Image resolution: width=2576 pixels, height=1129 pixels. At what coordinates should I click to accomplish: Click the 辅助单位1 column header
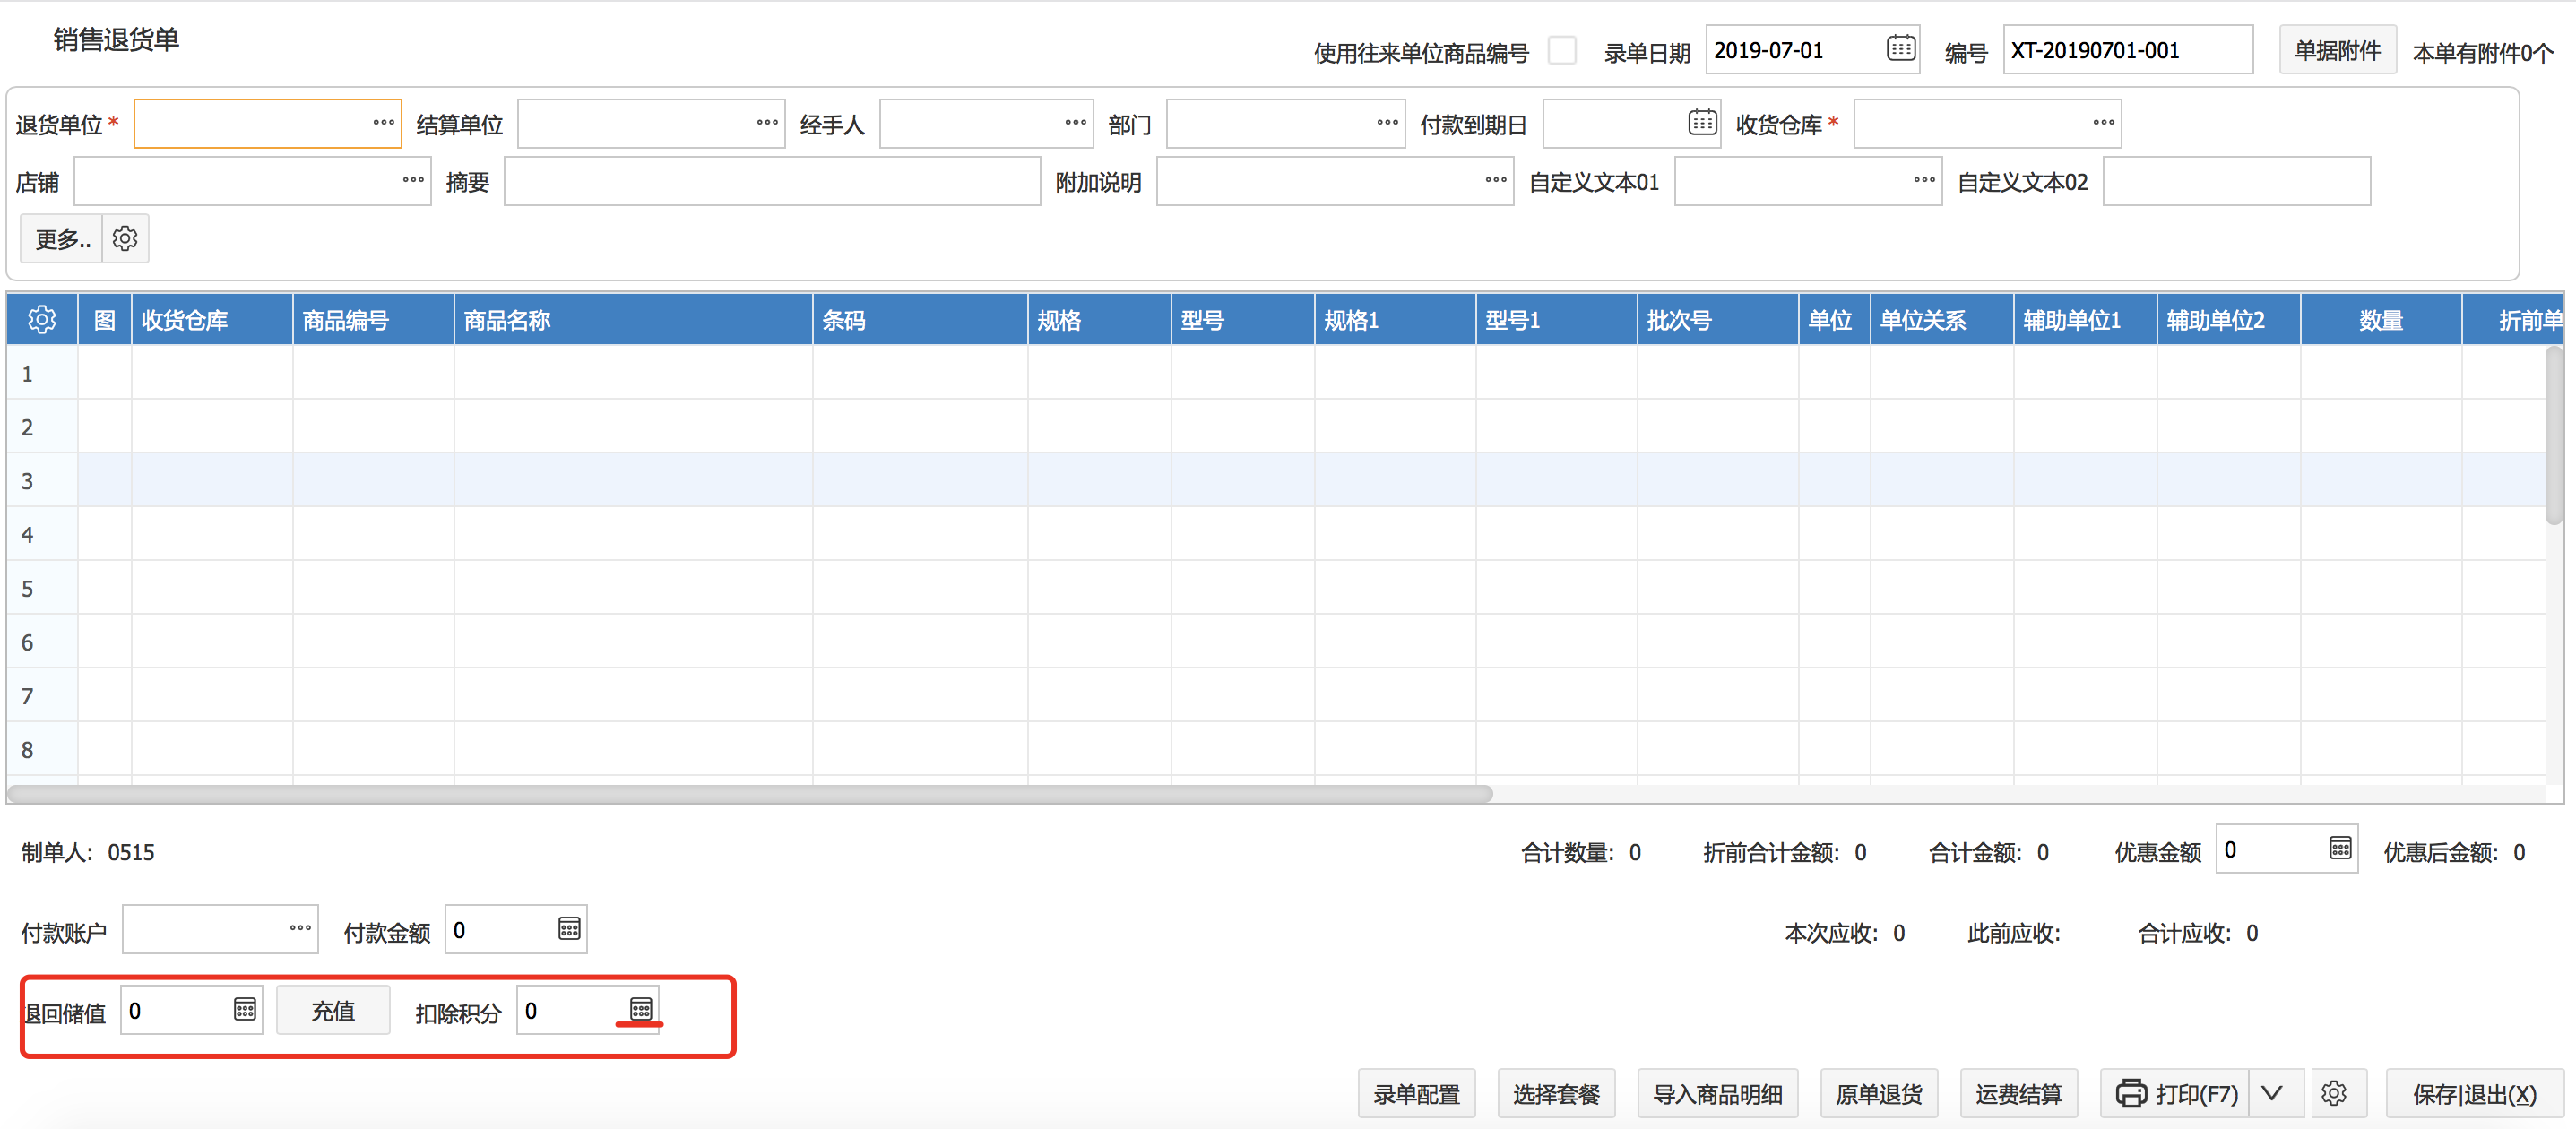(2085, 320)
